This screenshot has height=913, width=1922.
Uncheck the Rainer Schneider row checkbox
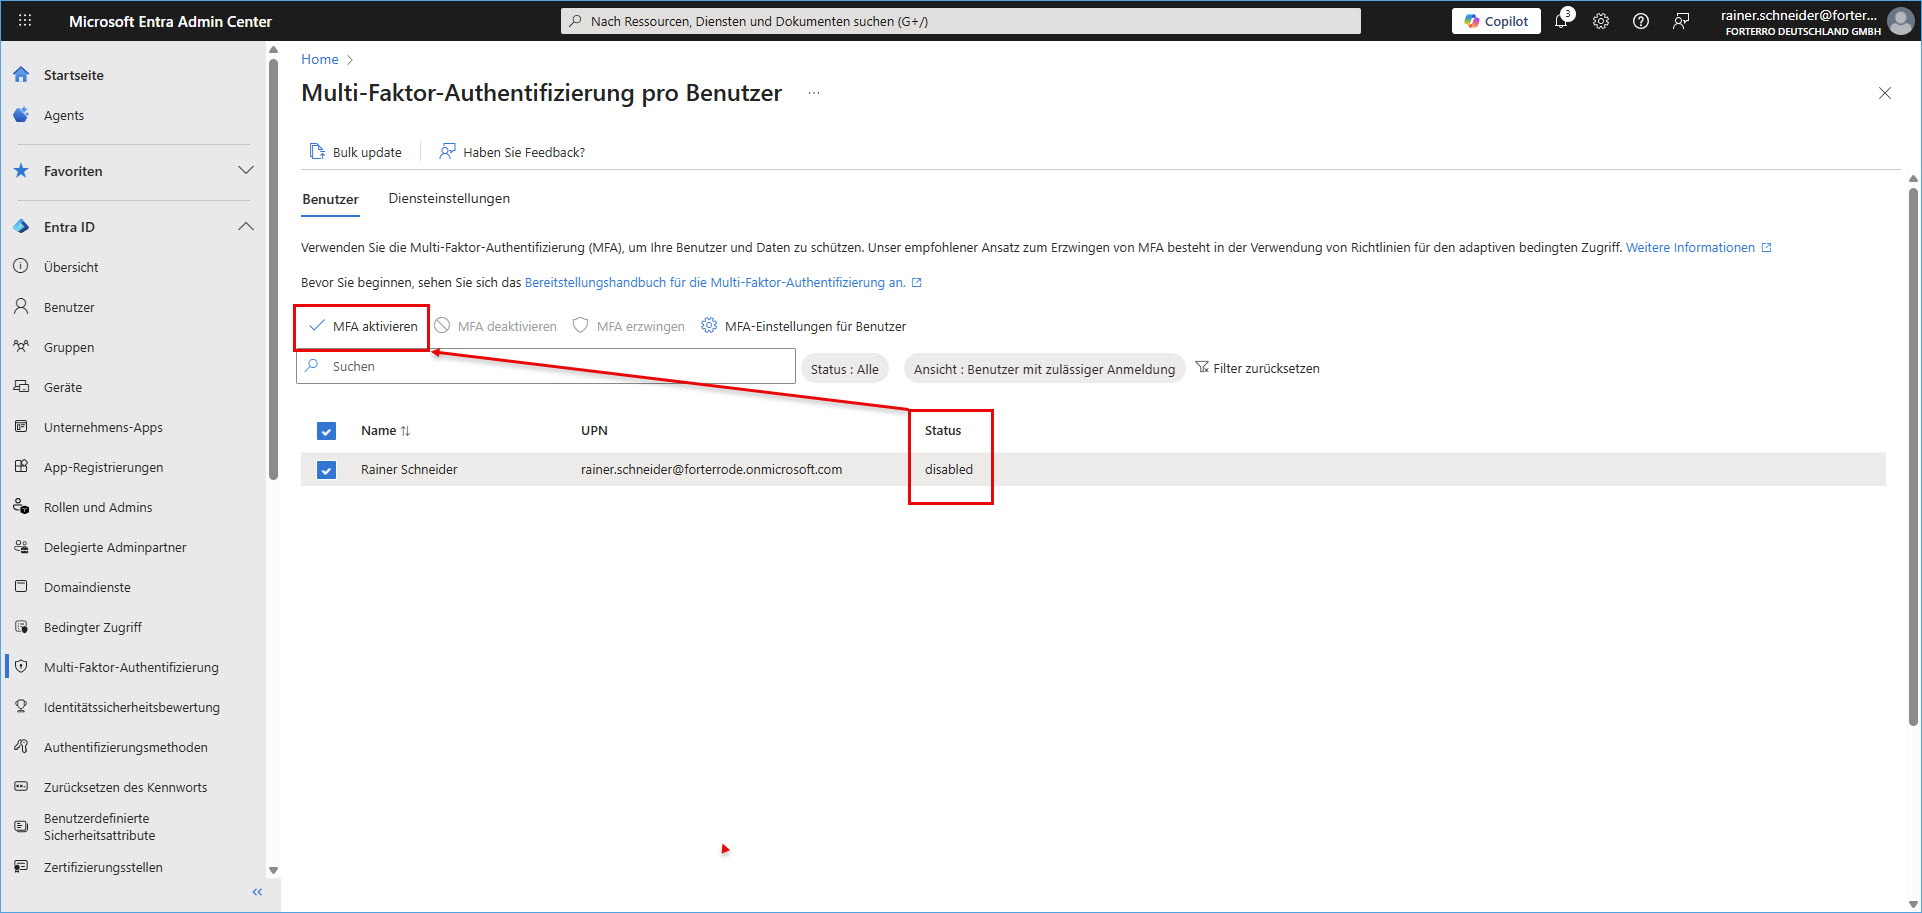click(326, 470)
